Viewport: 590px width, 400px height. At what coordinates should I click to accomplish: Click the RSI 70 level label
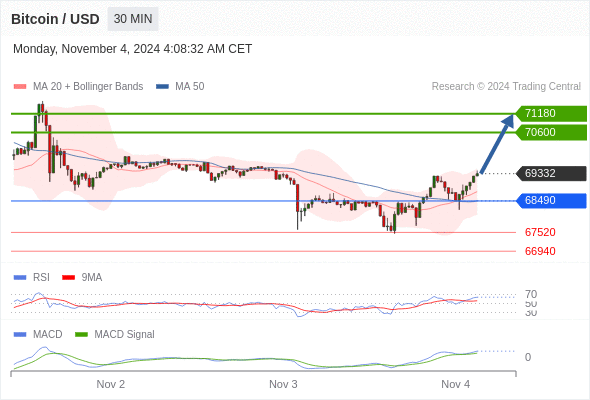(x=531, y=294)
